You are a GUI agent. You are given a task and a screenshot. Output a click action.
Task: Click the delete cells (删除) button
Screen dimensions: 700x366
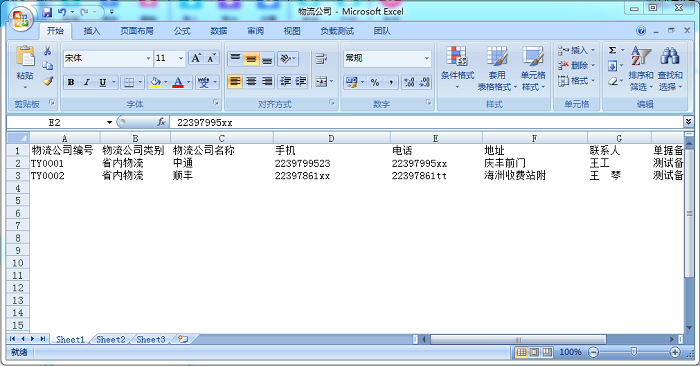576,66
